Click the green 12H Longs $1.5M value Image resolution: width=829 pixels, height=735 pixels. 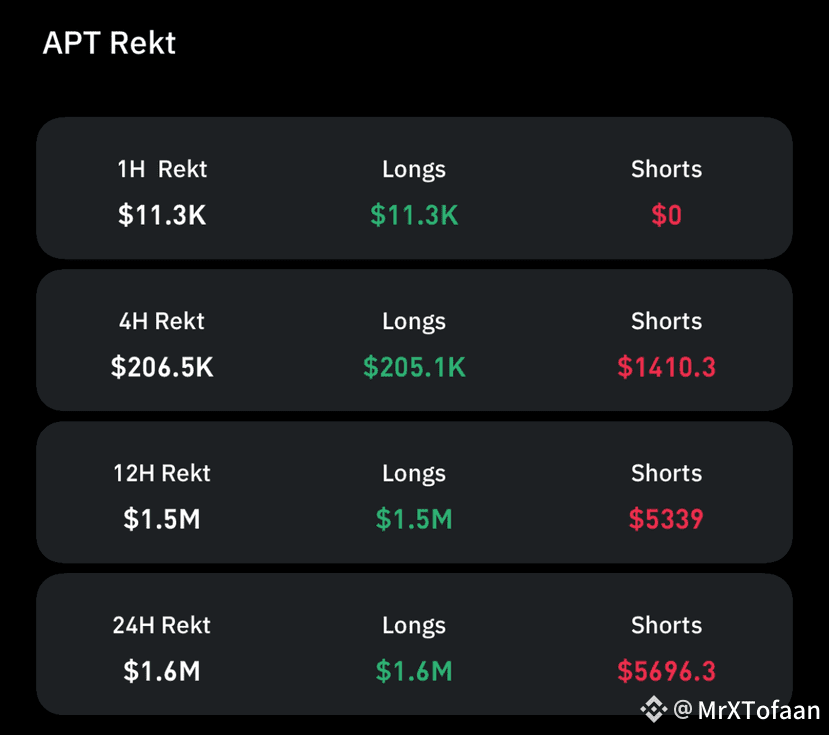point(414,519)
